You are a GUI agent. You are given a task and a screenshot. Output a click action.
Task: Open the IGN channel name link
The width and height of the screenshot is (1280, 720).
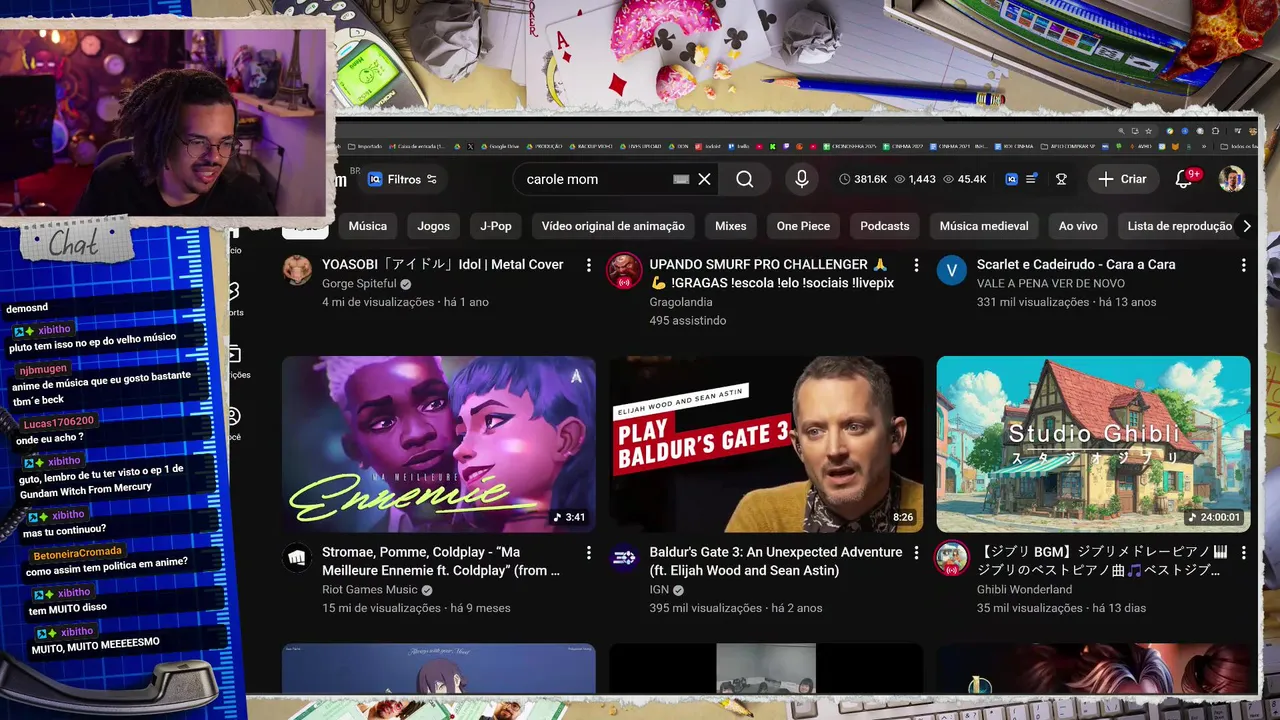coord(660,590)
